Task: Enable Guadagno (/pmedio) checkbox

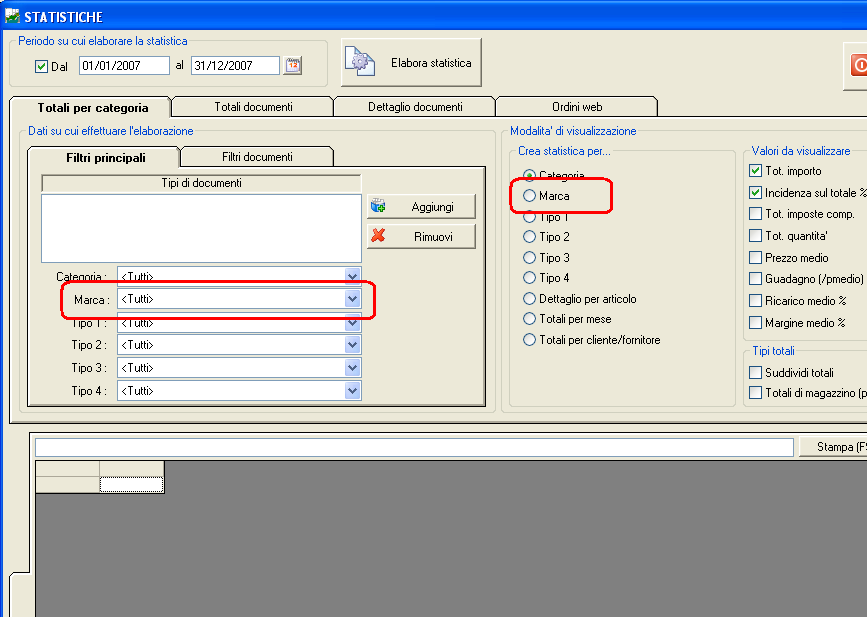Action: click(x=755, y=278)
